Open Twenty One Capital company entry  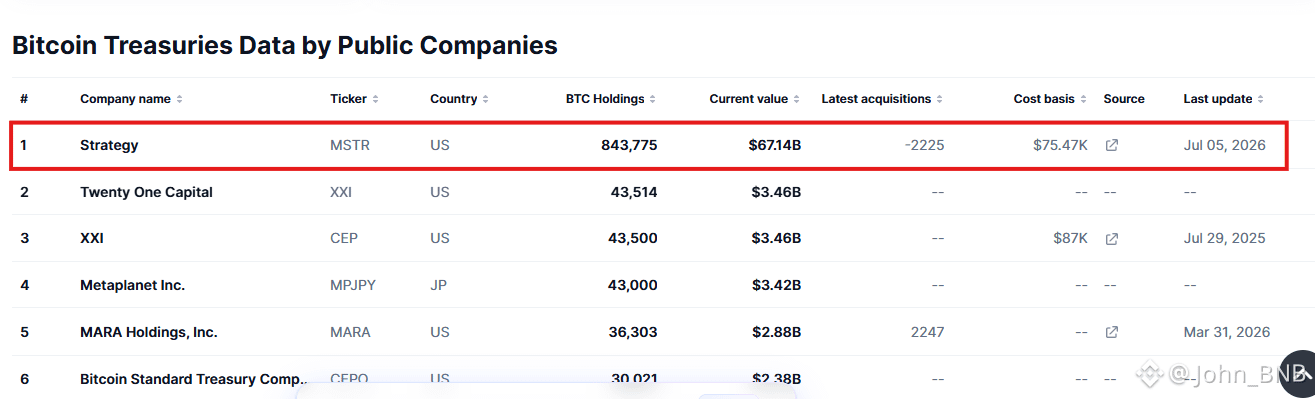(x=146, y=192)
